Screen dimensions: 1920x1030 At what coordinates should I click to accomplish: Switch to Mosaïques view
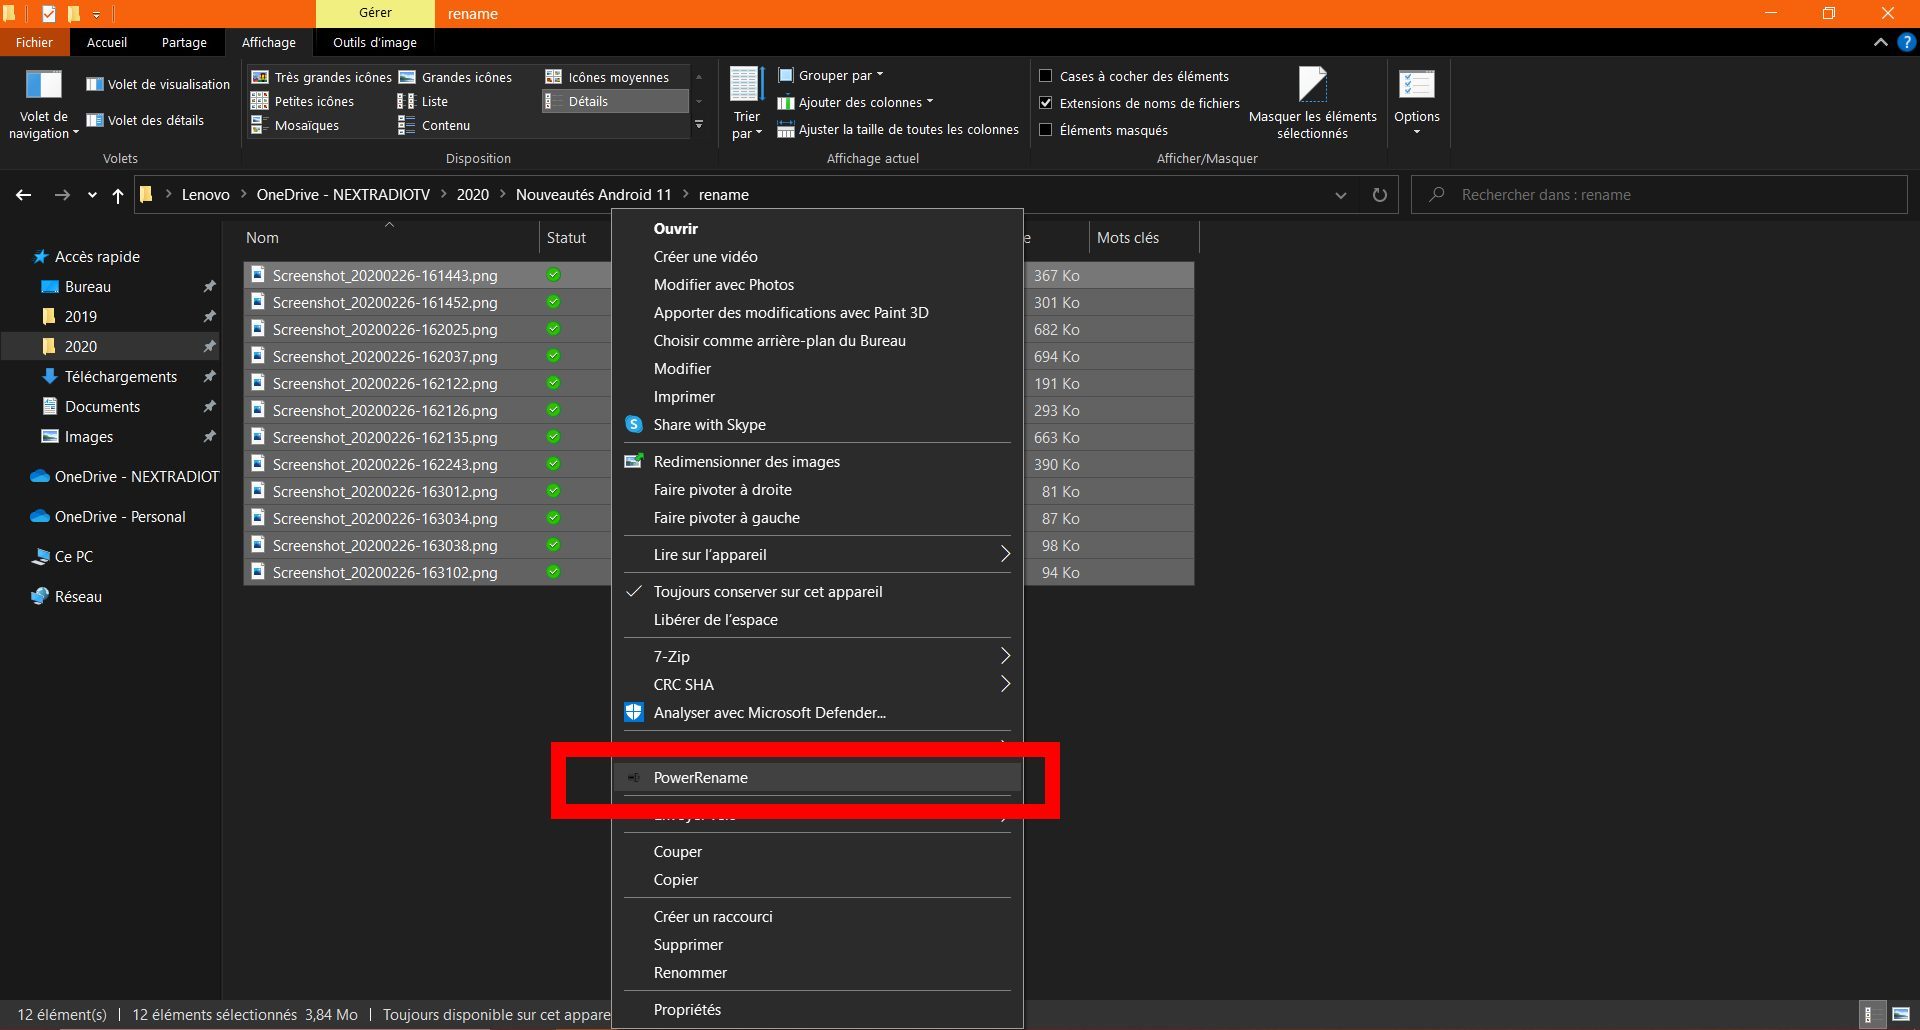coord(295,125)
